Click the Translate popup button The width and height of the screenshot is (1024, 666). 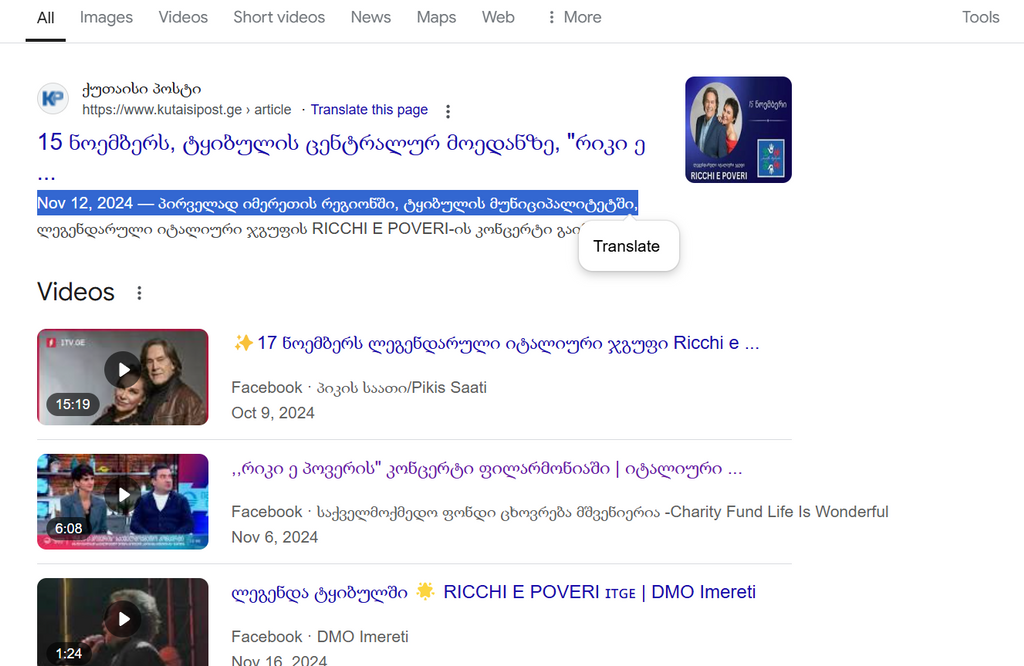(628, 246)
